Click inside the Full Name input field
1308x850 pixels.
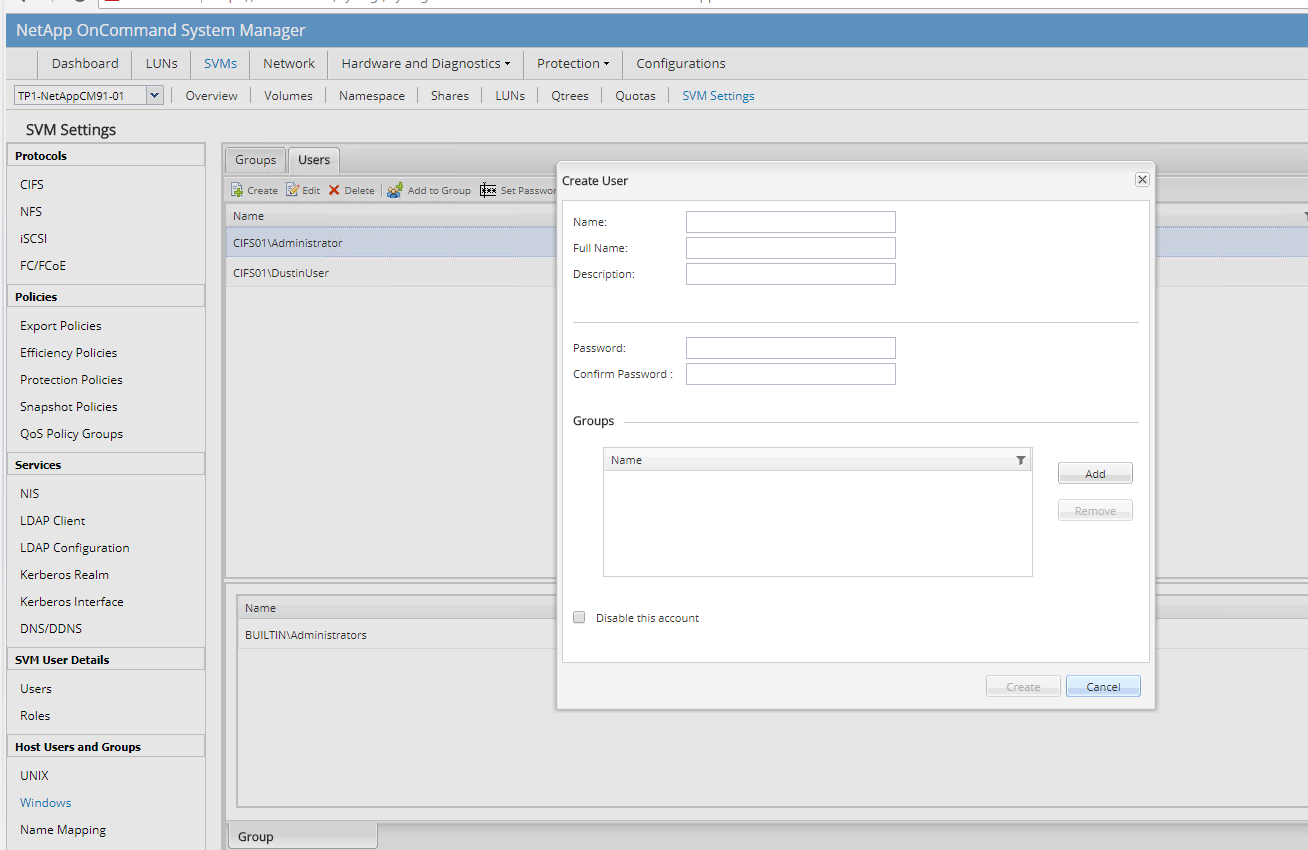click(790, 247)
